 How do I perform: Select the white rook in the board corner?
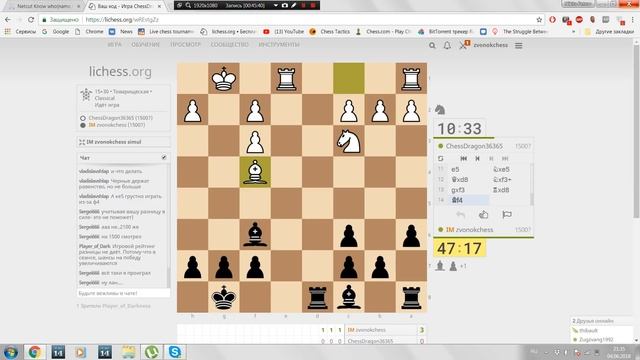[411, 78]
